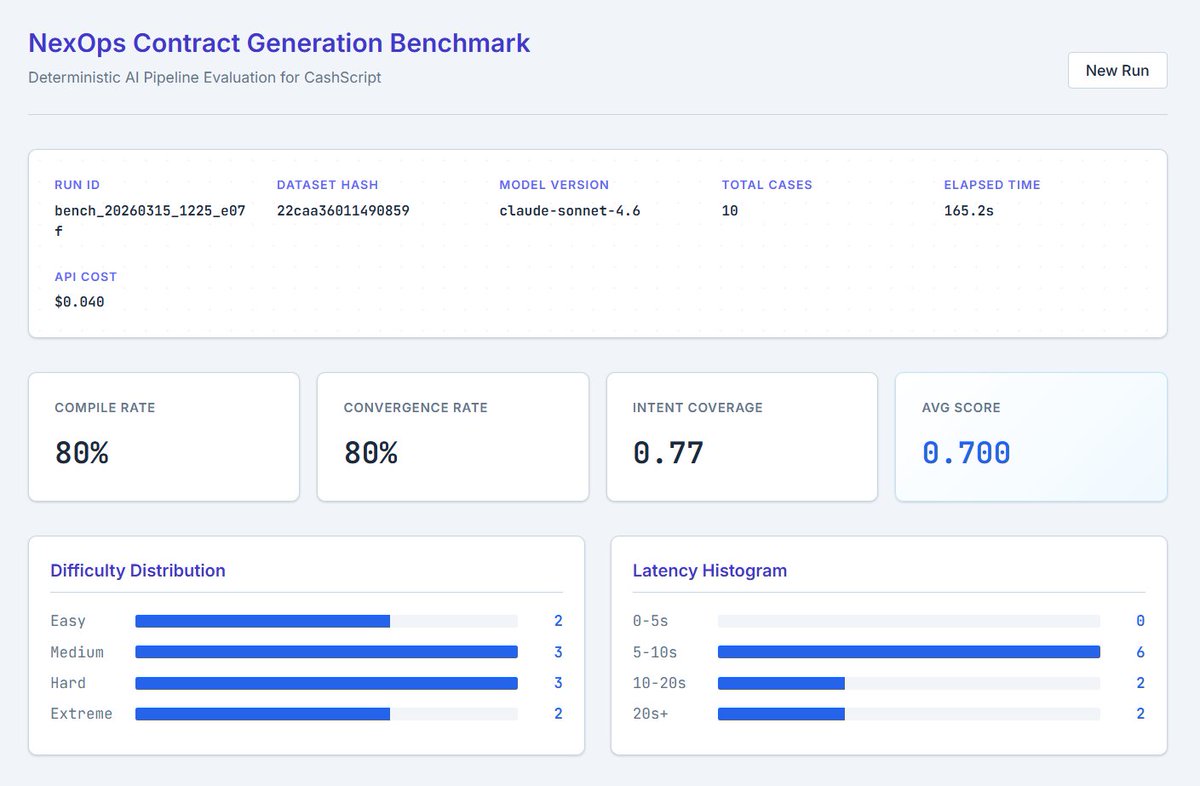This screenshot has width=1200, height=786.
Task: Click the 5-10s latency bar
Action: tap(909, 652)
